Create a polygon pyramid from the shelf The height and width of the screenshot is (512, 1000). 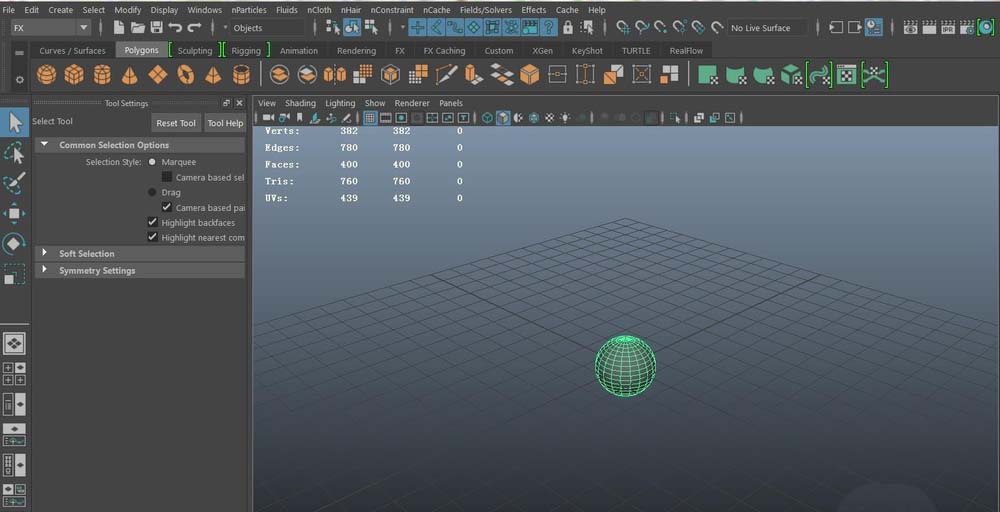click(213, 75)
